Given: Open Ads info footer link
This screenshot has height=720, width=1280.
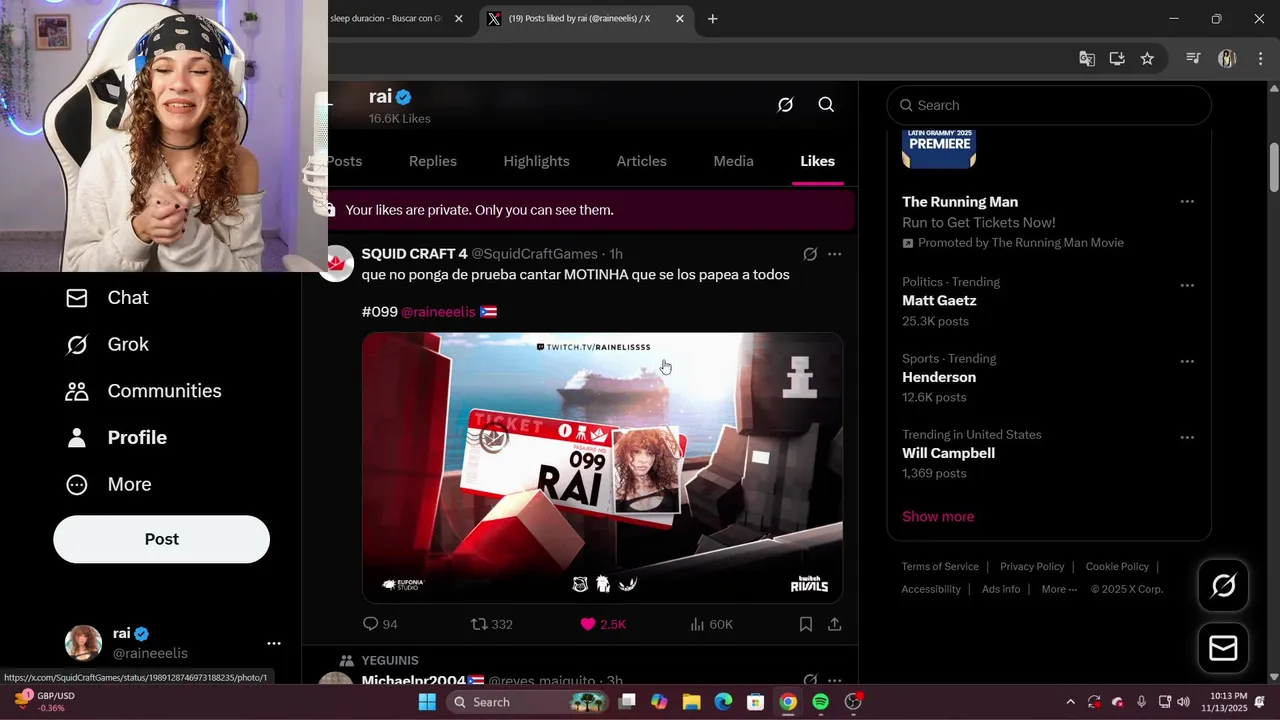Looking at the screenshot, I should pos(1001,590).
